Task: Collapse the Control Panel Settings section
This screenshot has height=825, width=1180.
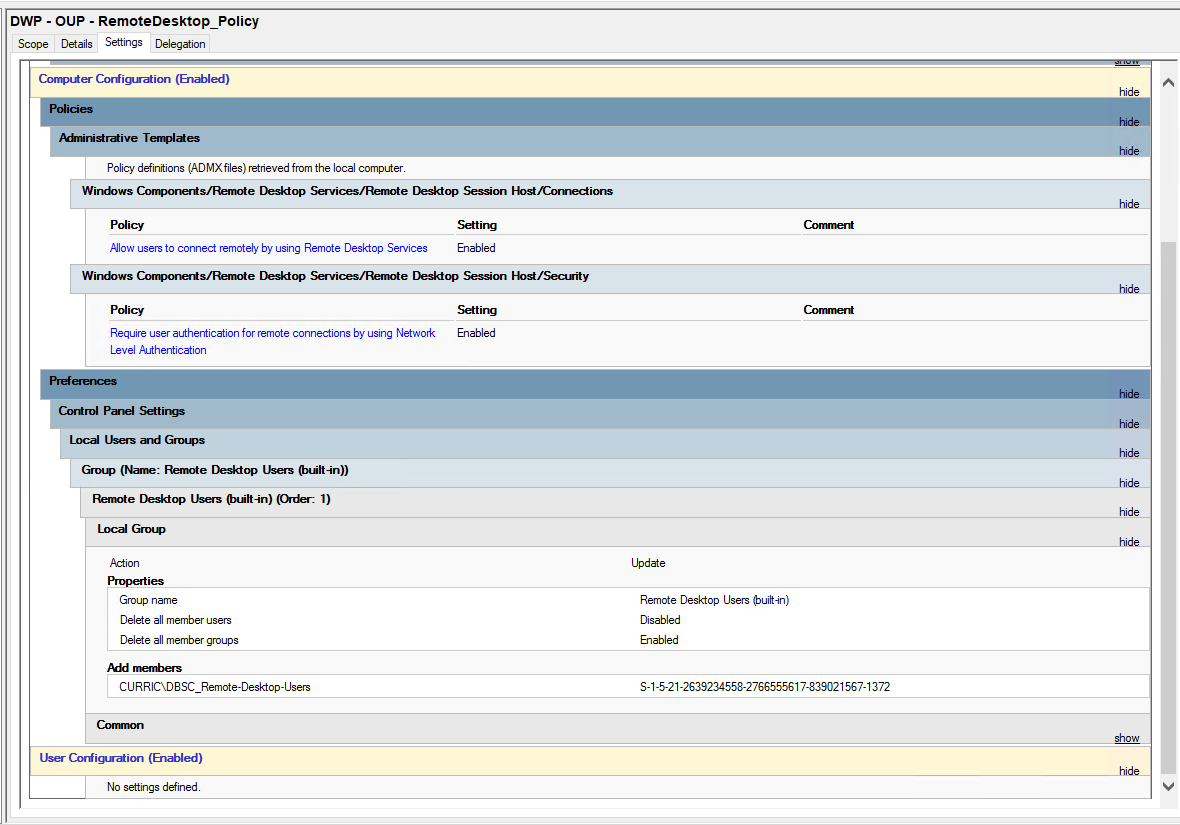Action: pyautogui.click(x=1128, y=424)
